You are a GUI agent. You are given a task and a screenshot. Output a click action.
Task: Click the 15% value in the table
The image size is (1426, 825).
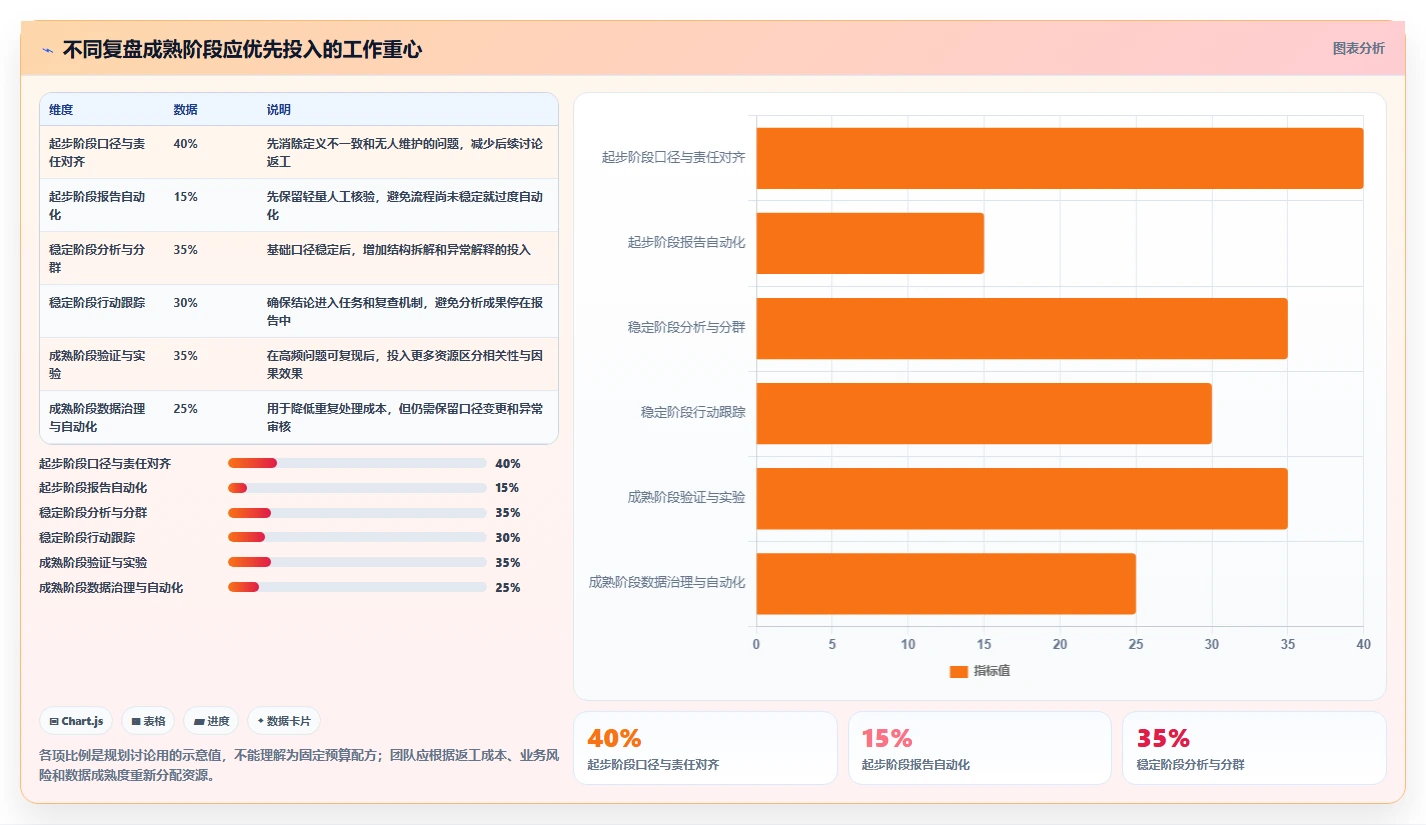pyautogui.click(x=185, y=196)
